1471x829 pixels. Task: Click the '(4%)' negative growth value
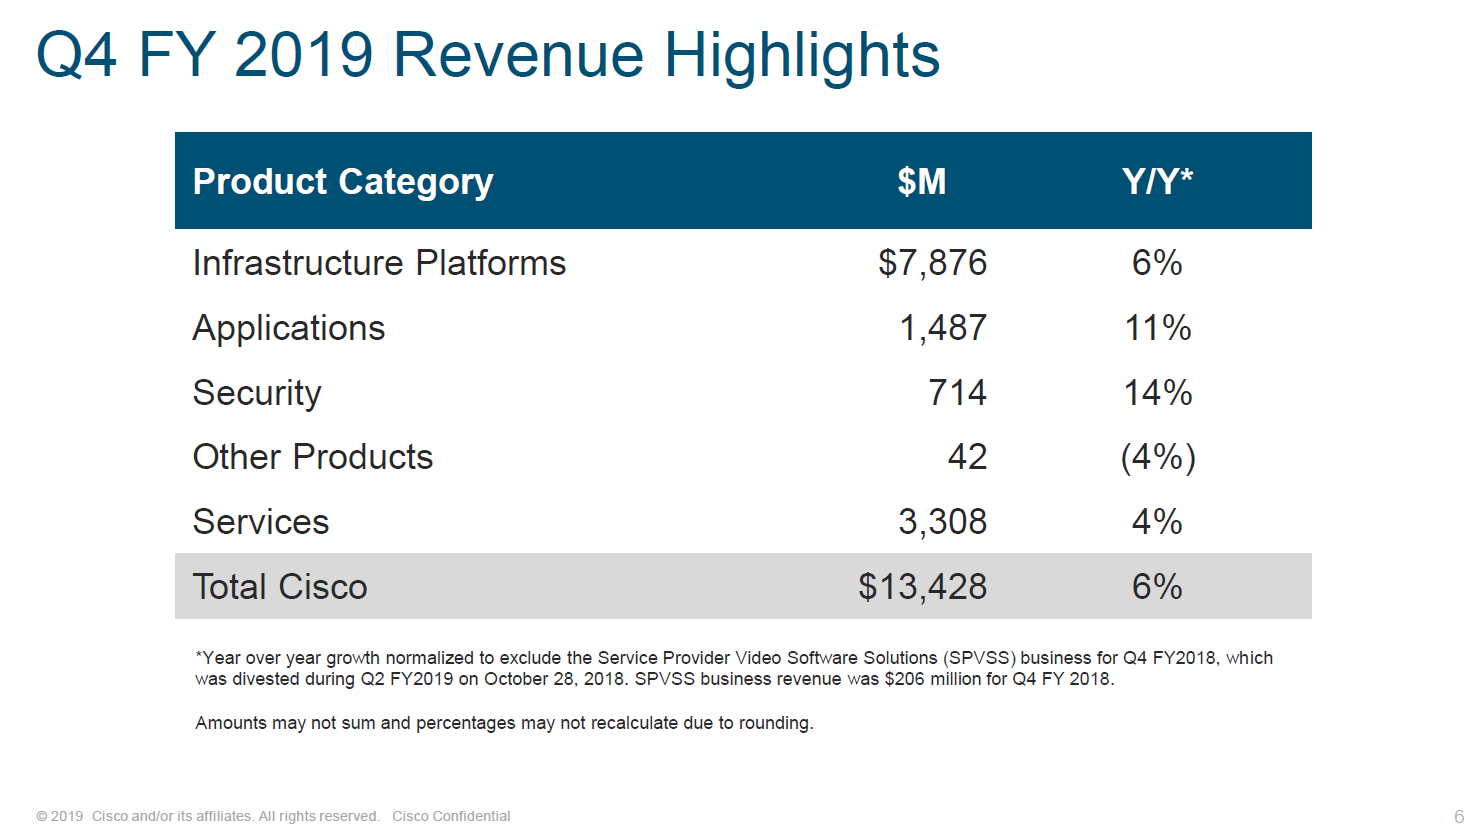pyautogui.click(x=1157, y=458)
